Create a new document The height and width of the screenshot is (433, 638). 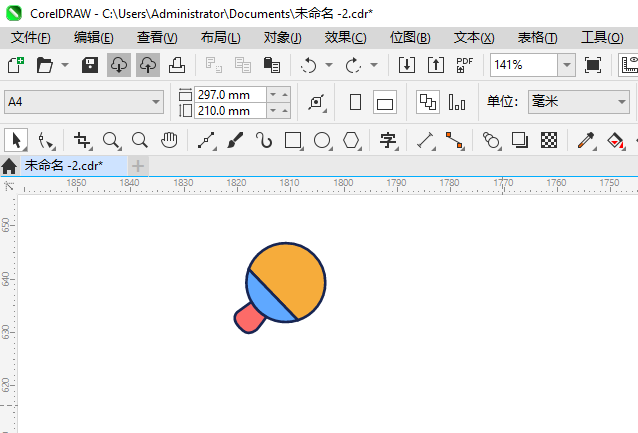point(15,65)
